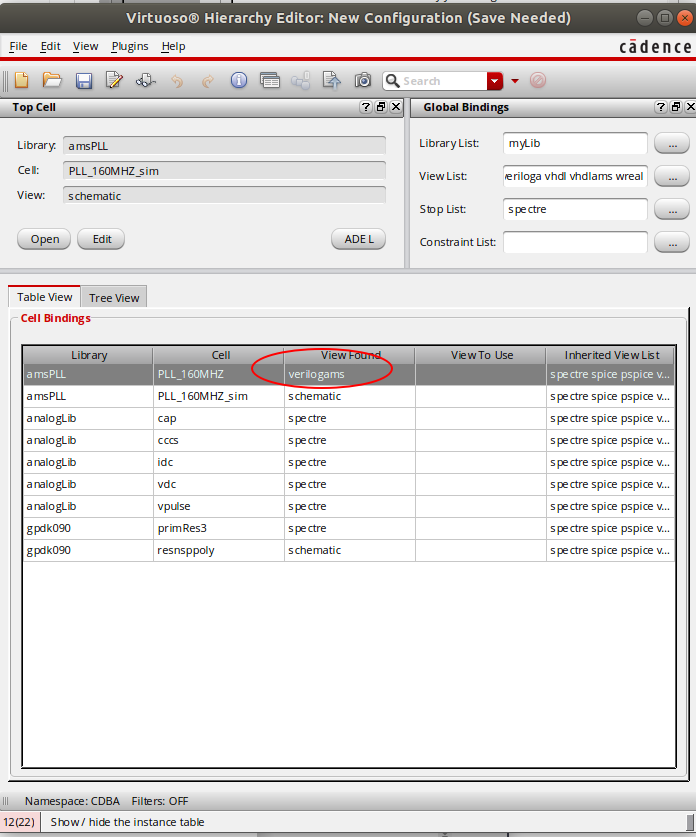This screenshot has width=696, height=837.
Task: Click the document with arrow toolbar icon
Action: coord(331,81)
